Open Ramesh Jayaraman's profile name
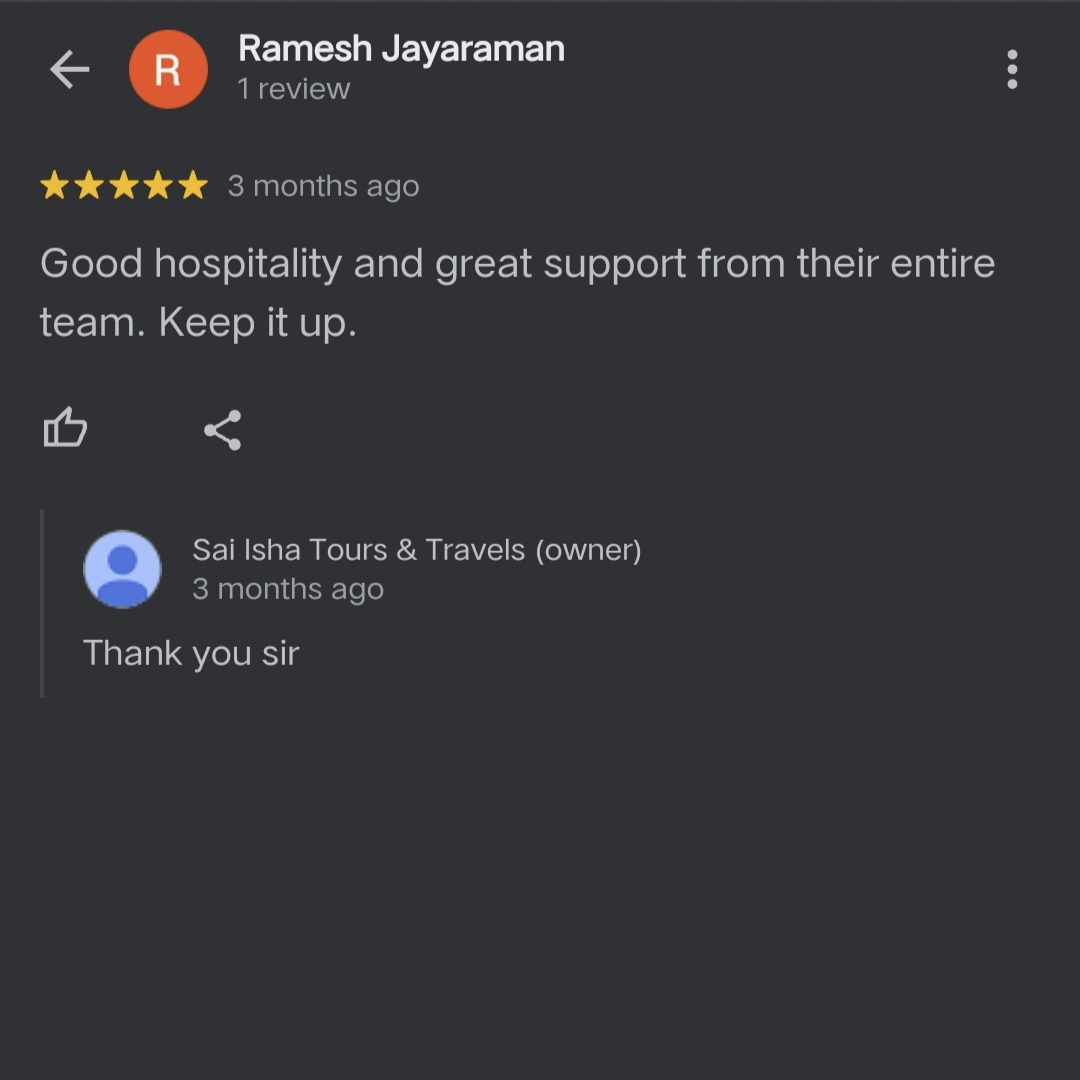This screenshot has width=1080, height=1080. click(401, 50)
